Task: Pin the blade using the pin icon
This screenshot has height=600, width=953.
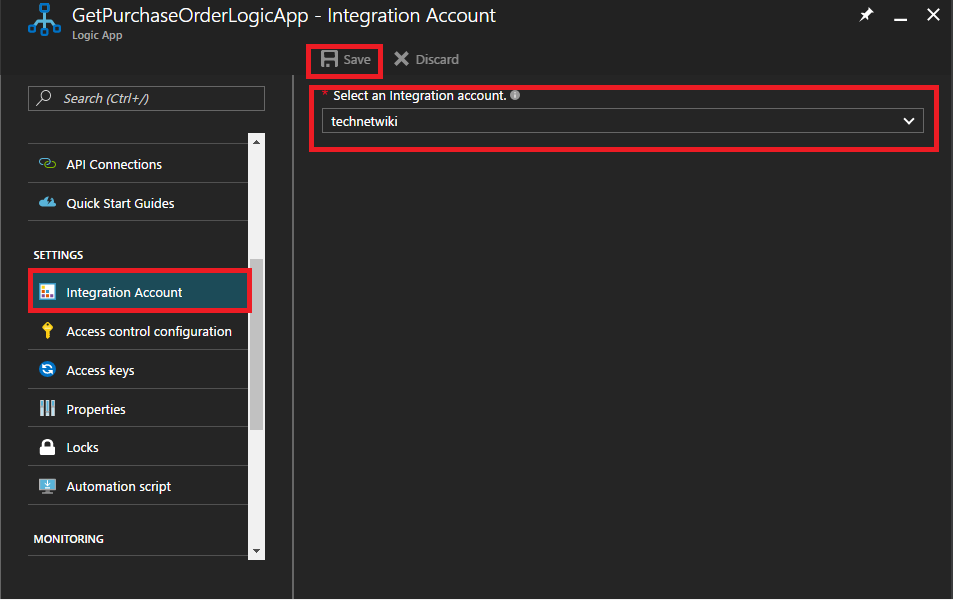Action: tap(866, 15)
